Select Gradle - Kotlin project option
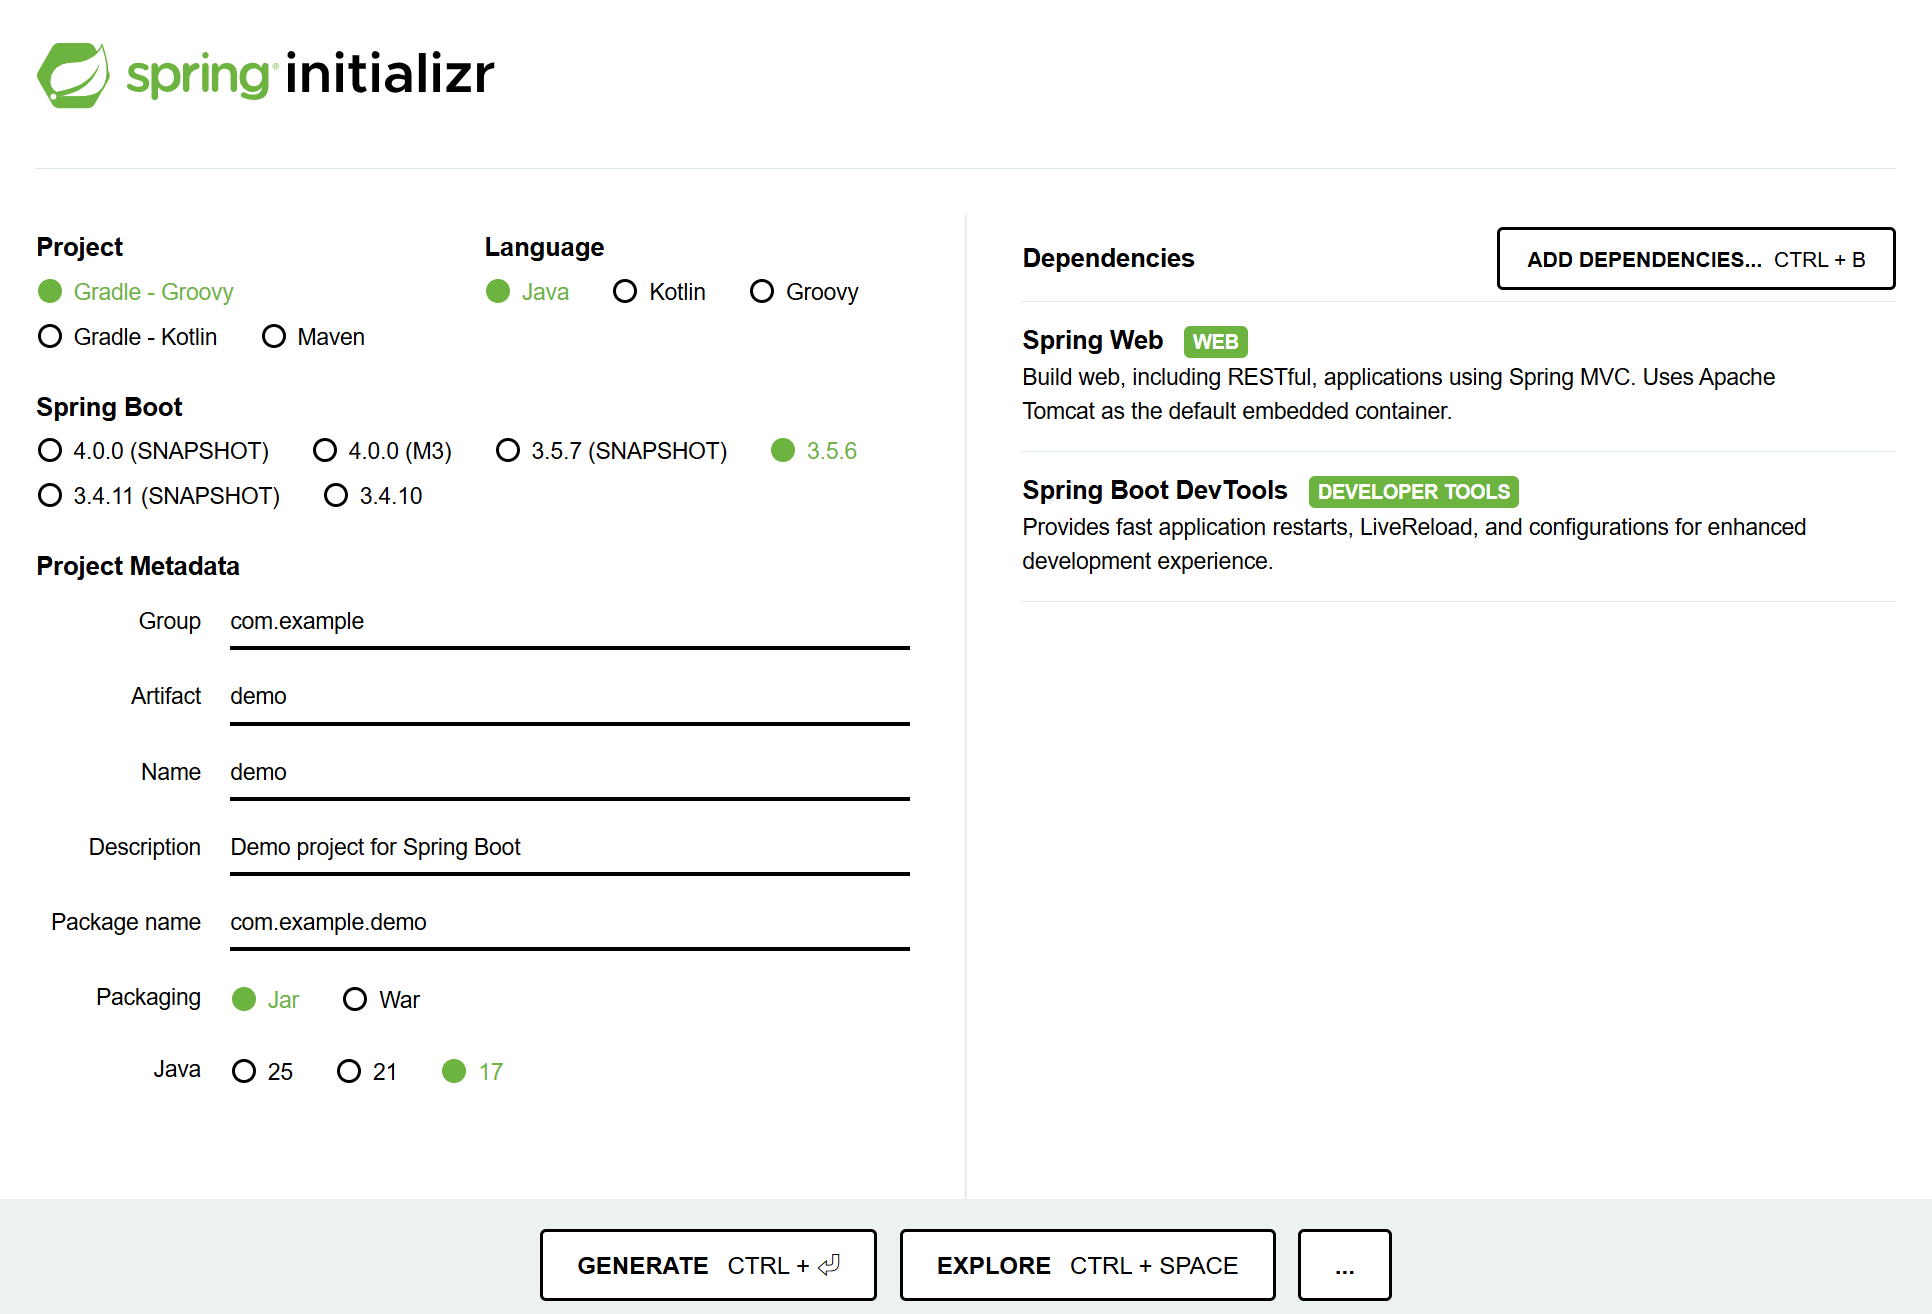Viewport: 1932px width, 1314px height. (50, 337)
